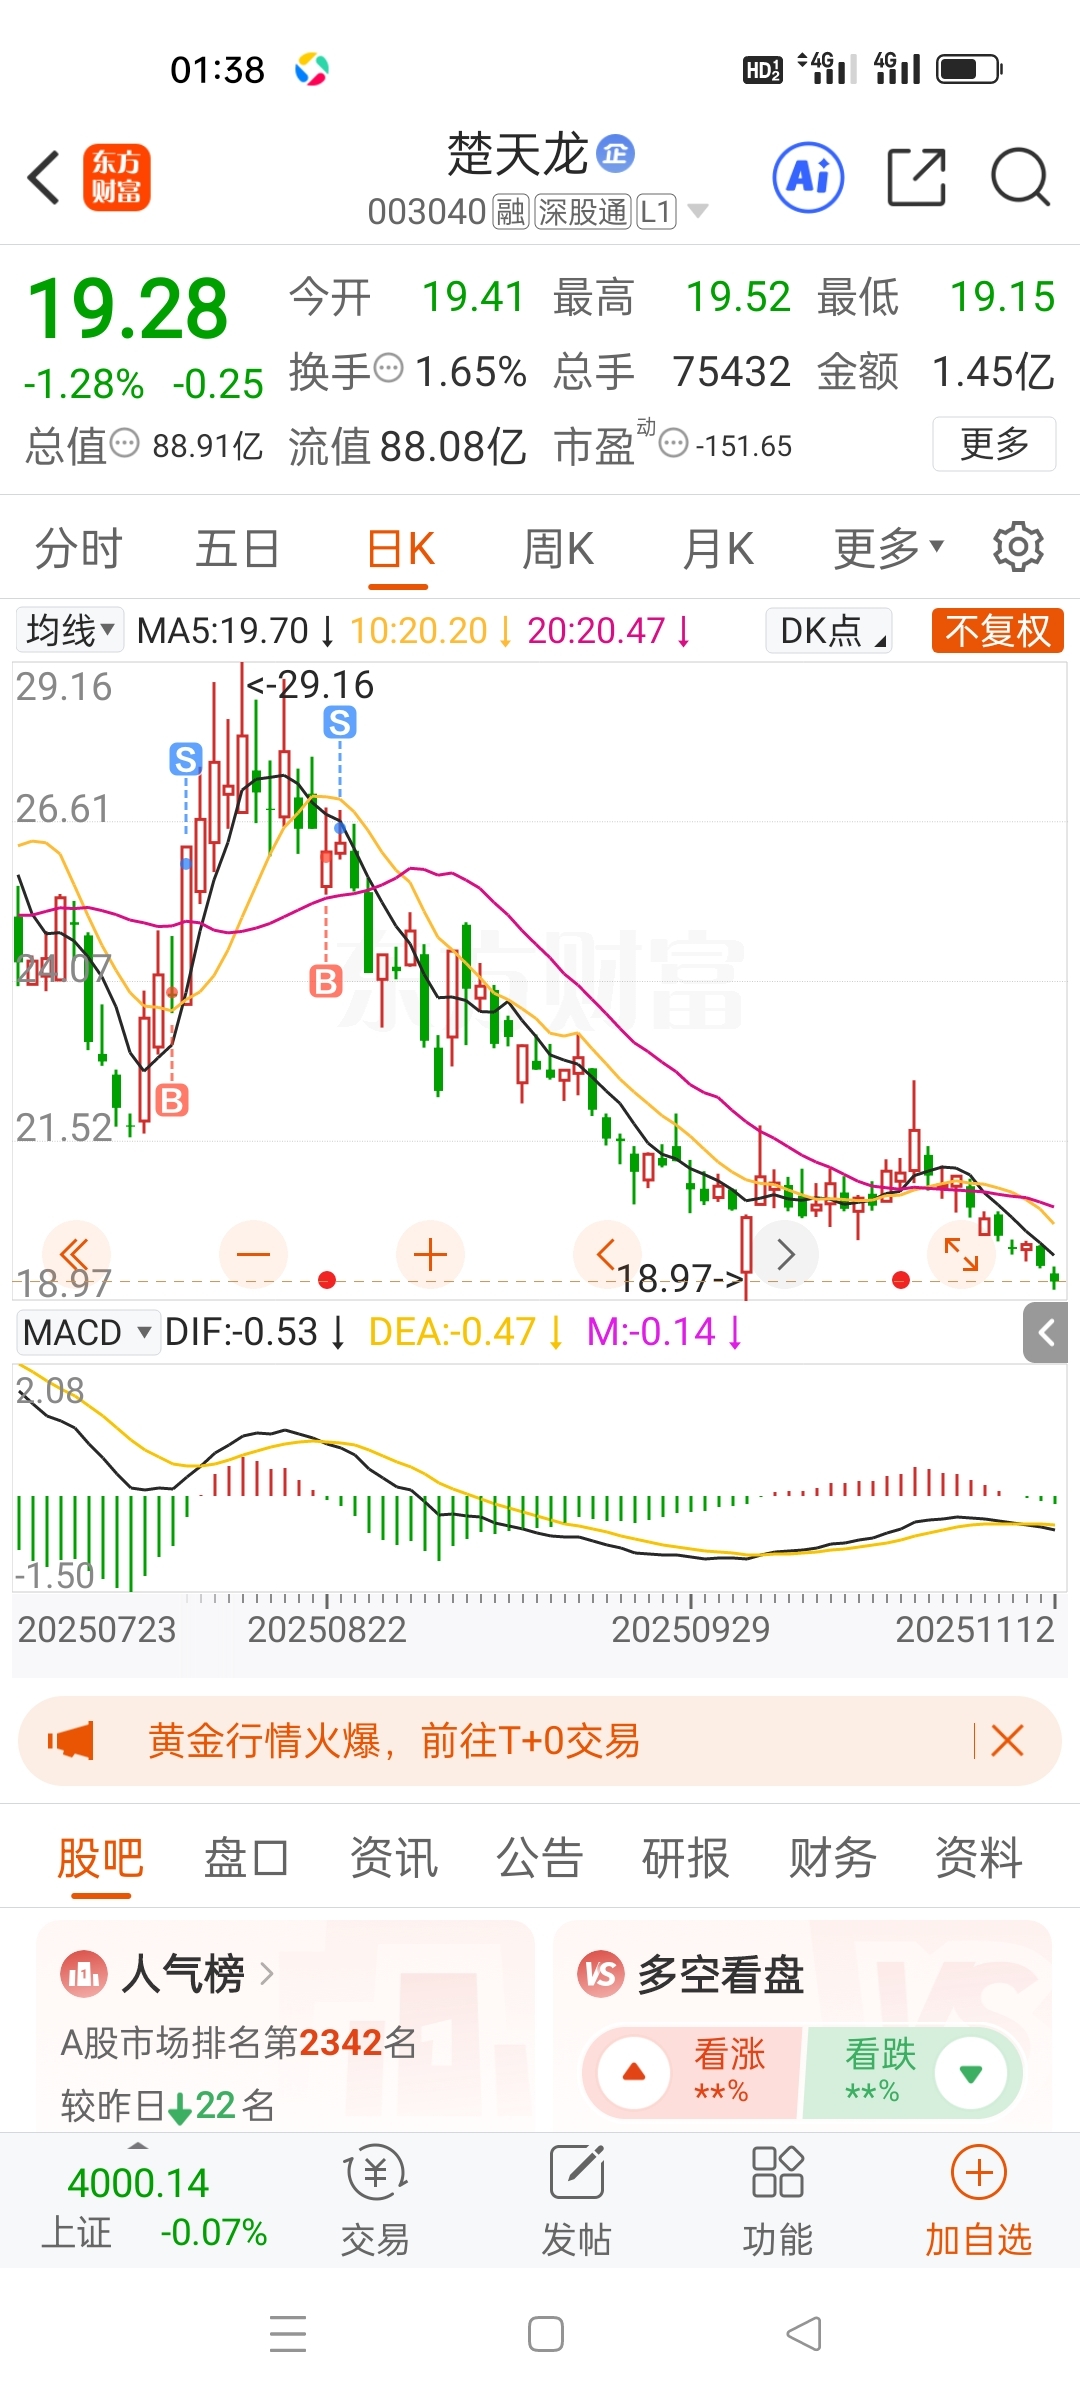
Task: Expand 人气榜 chevron
Action: (267, 1974)
